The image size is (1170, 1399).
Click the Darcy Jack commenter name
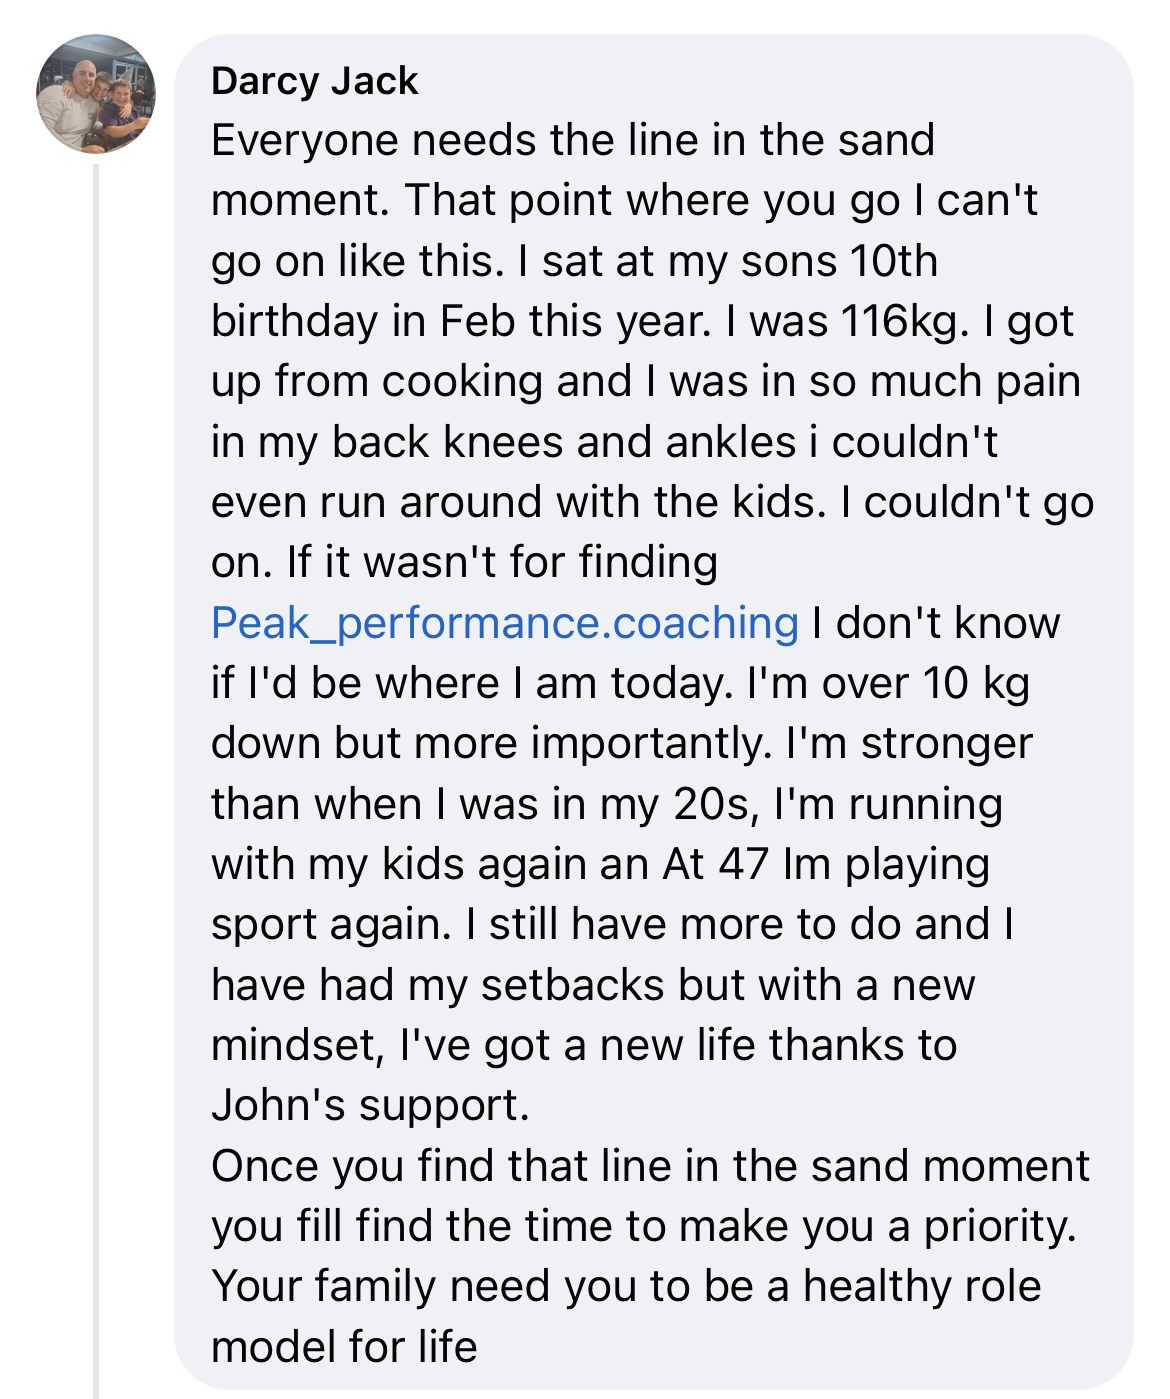click(x=314, y=81)
